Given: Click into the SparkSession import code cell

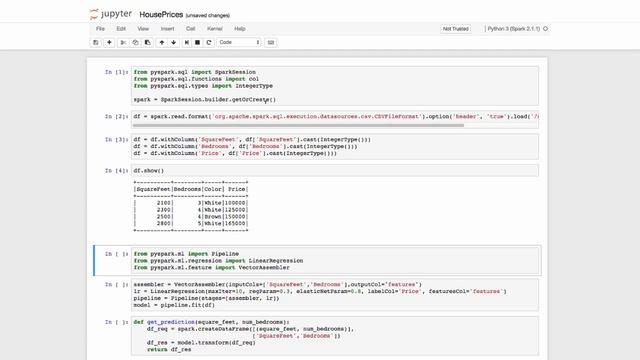Looking at the screenshot, I should 335,86.
